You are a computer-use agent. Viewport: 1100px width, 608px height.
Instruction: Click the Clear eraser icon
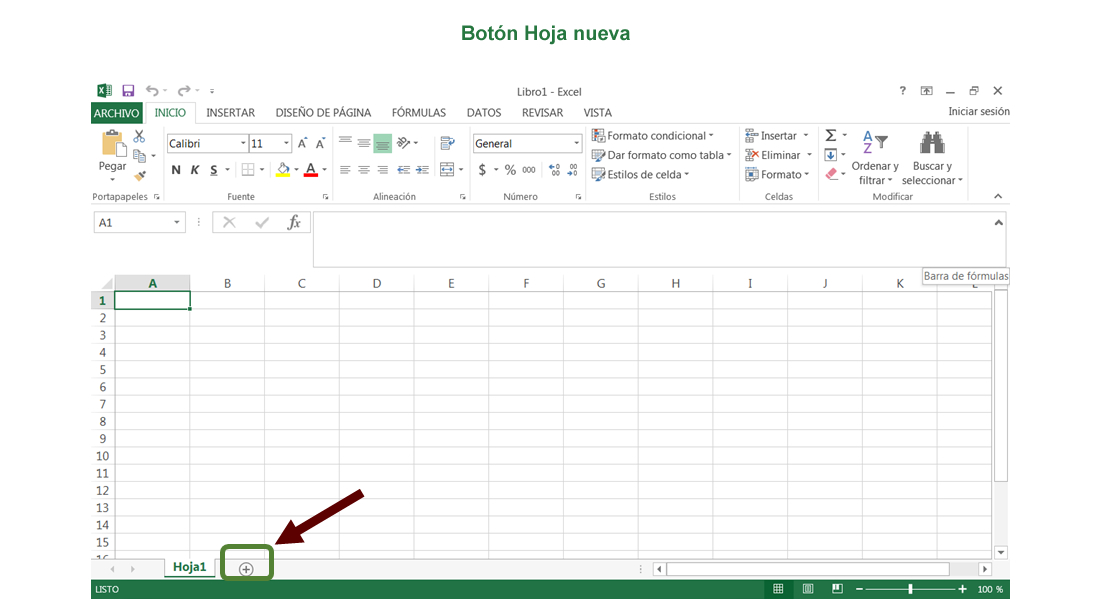coord(831,174)
